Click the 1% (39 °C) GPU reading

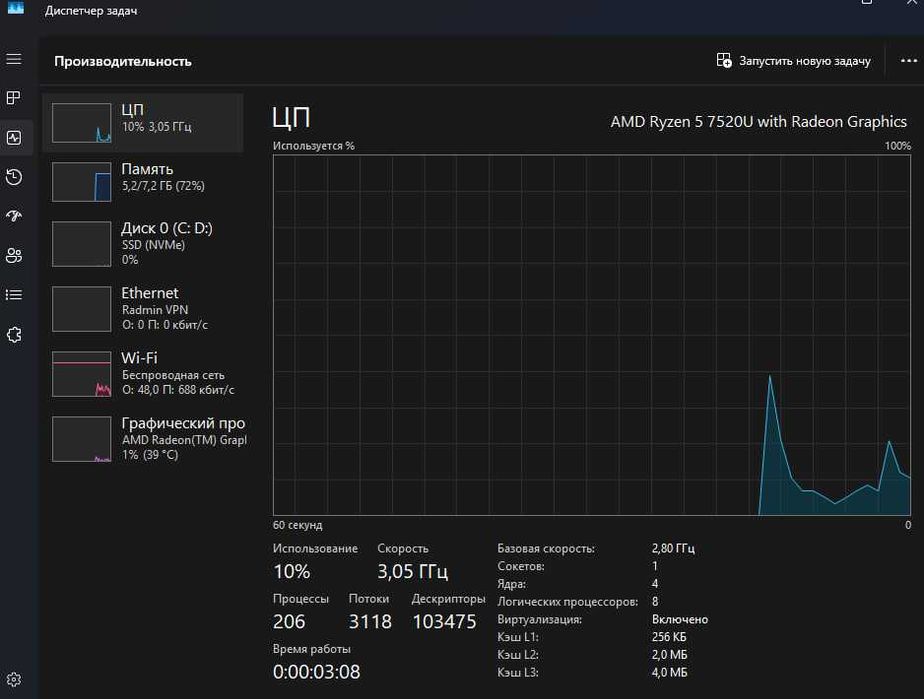tap(150, 454)
